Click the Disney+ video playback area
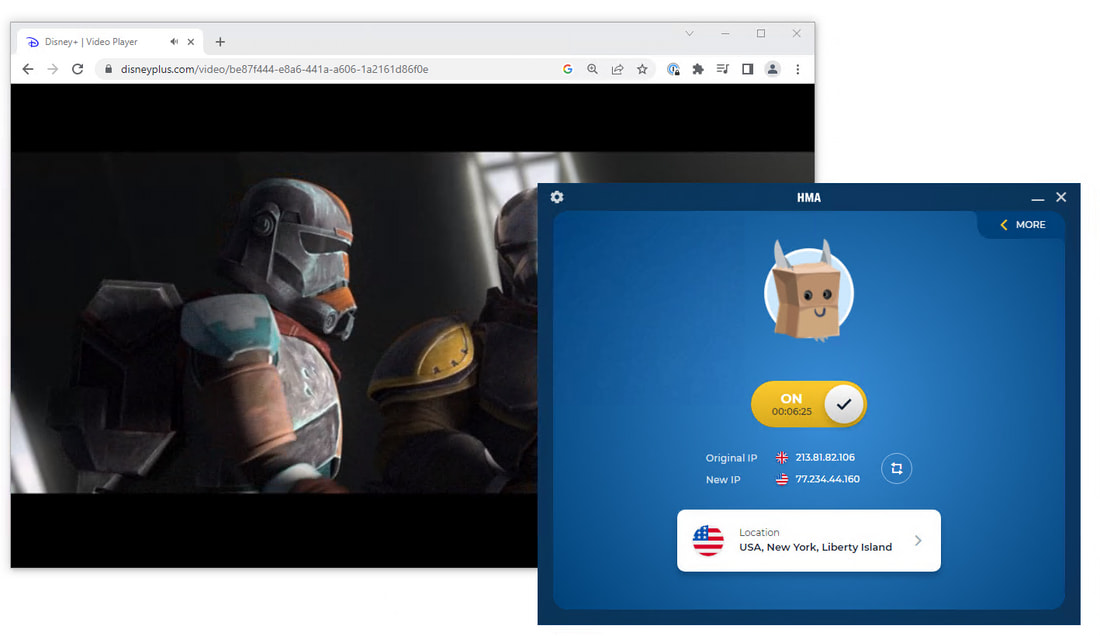 (x=274, y=323)
